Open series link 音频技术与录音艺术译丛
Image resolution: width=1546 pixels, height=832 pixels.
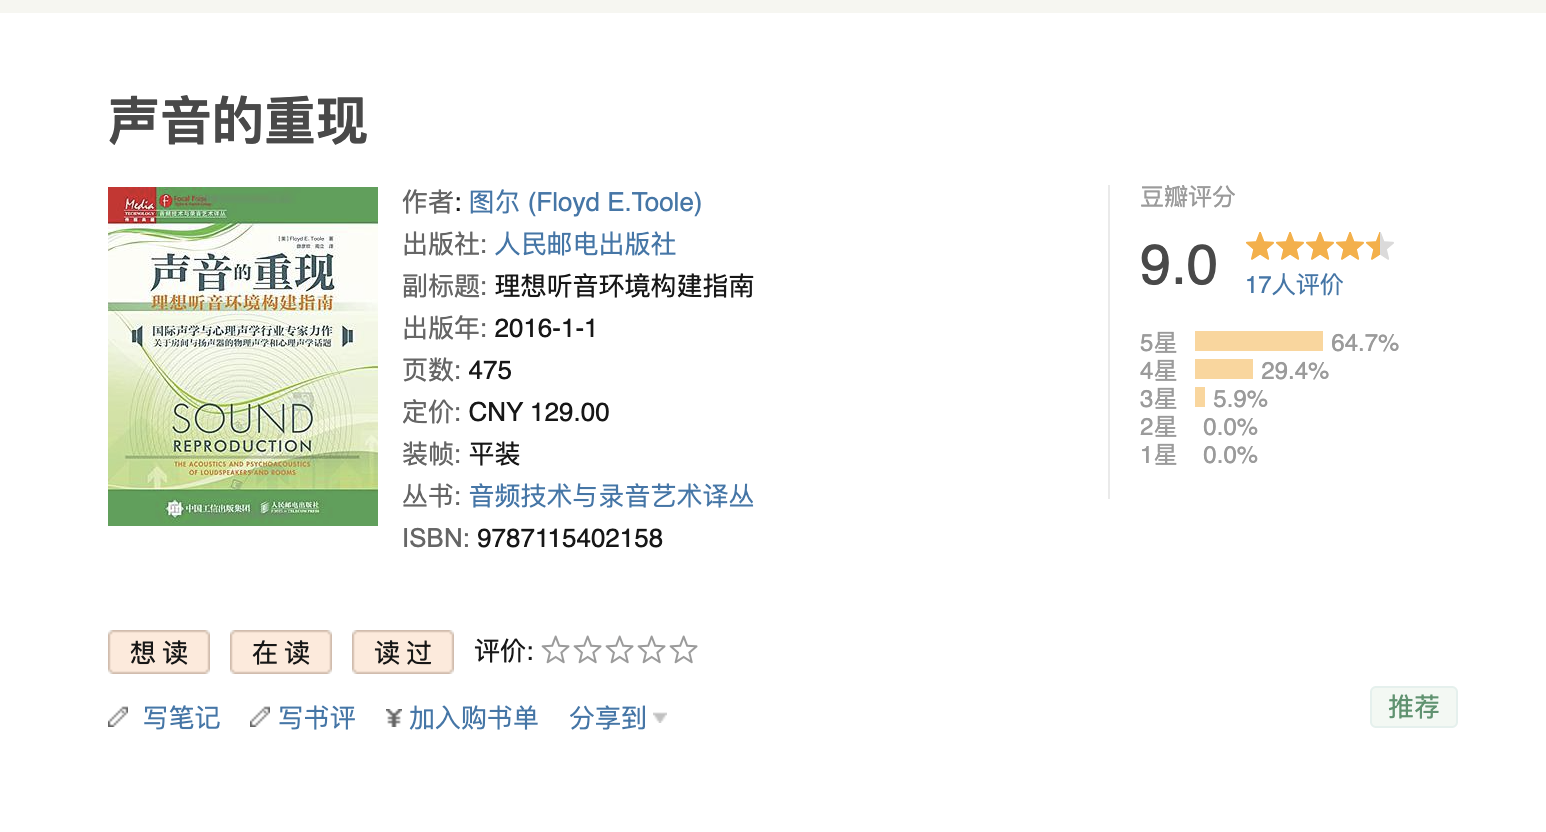[611, 496]
